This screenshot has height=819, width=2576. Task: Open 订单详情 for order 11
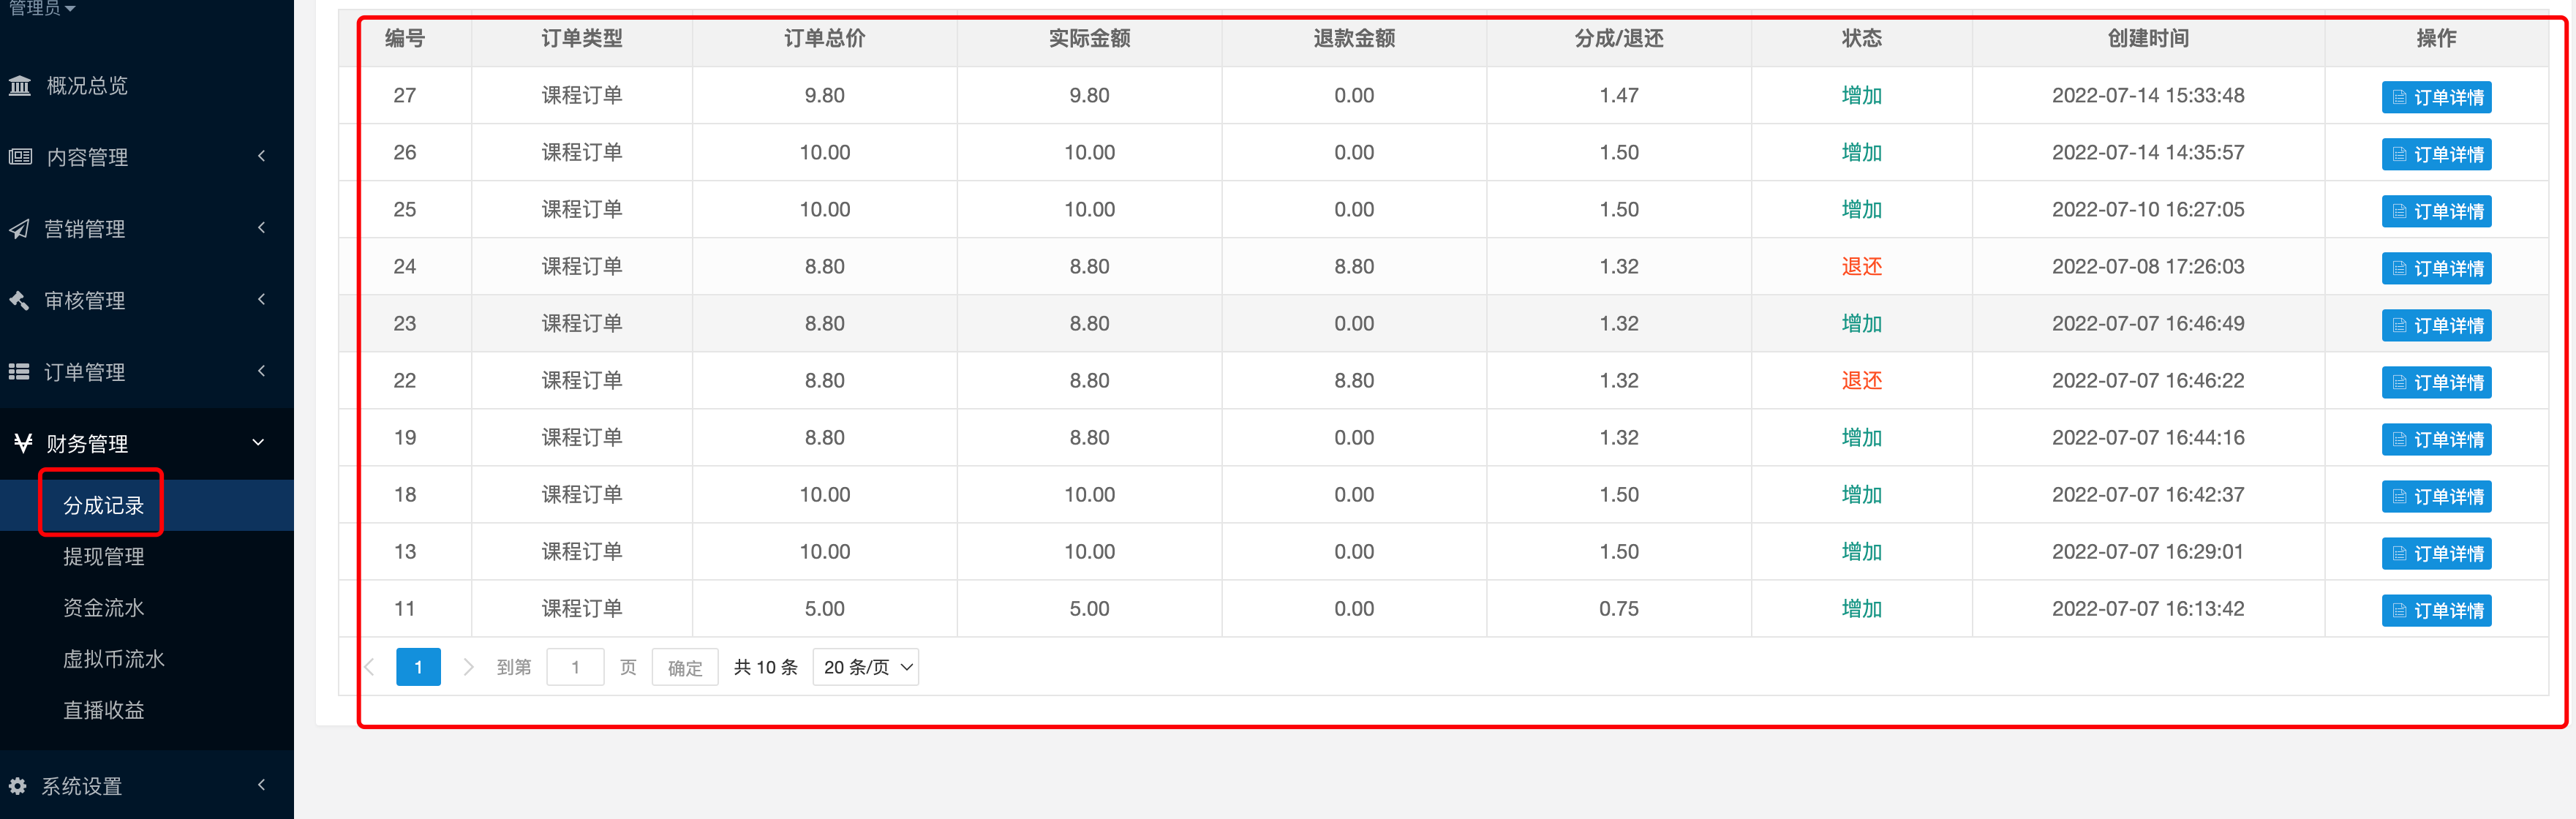coord(2436,610)
